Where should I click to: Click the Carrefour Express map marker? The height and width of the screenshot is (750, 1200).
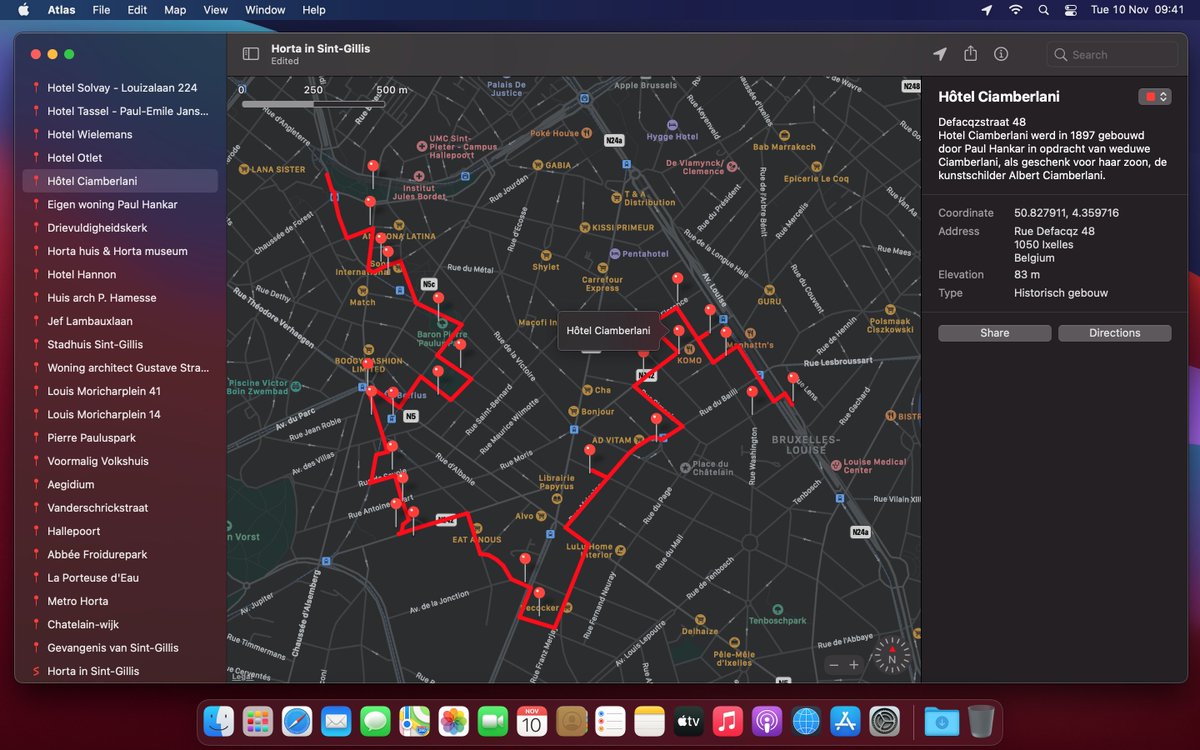[x=602, y=267]
